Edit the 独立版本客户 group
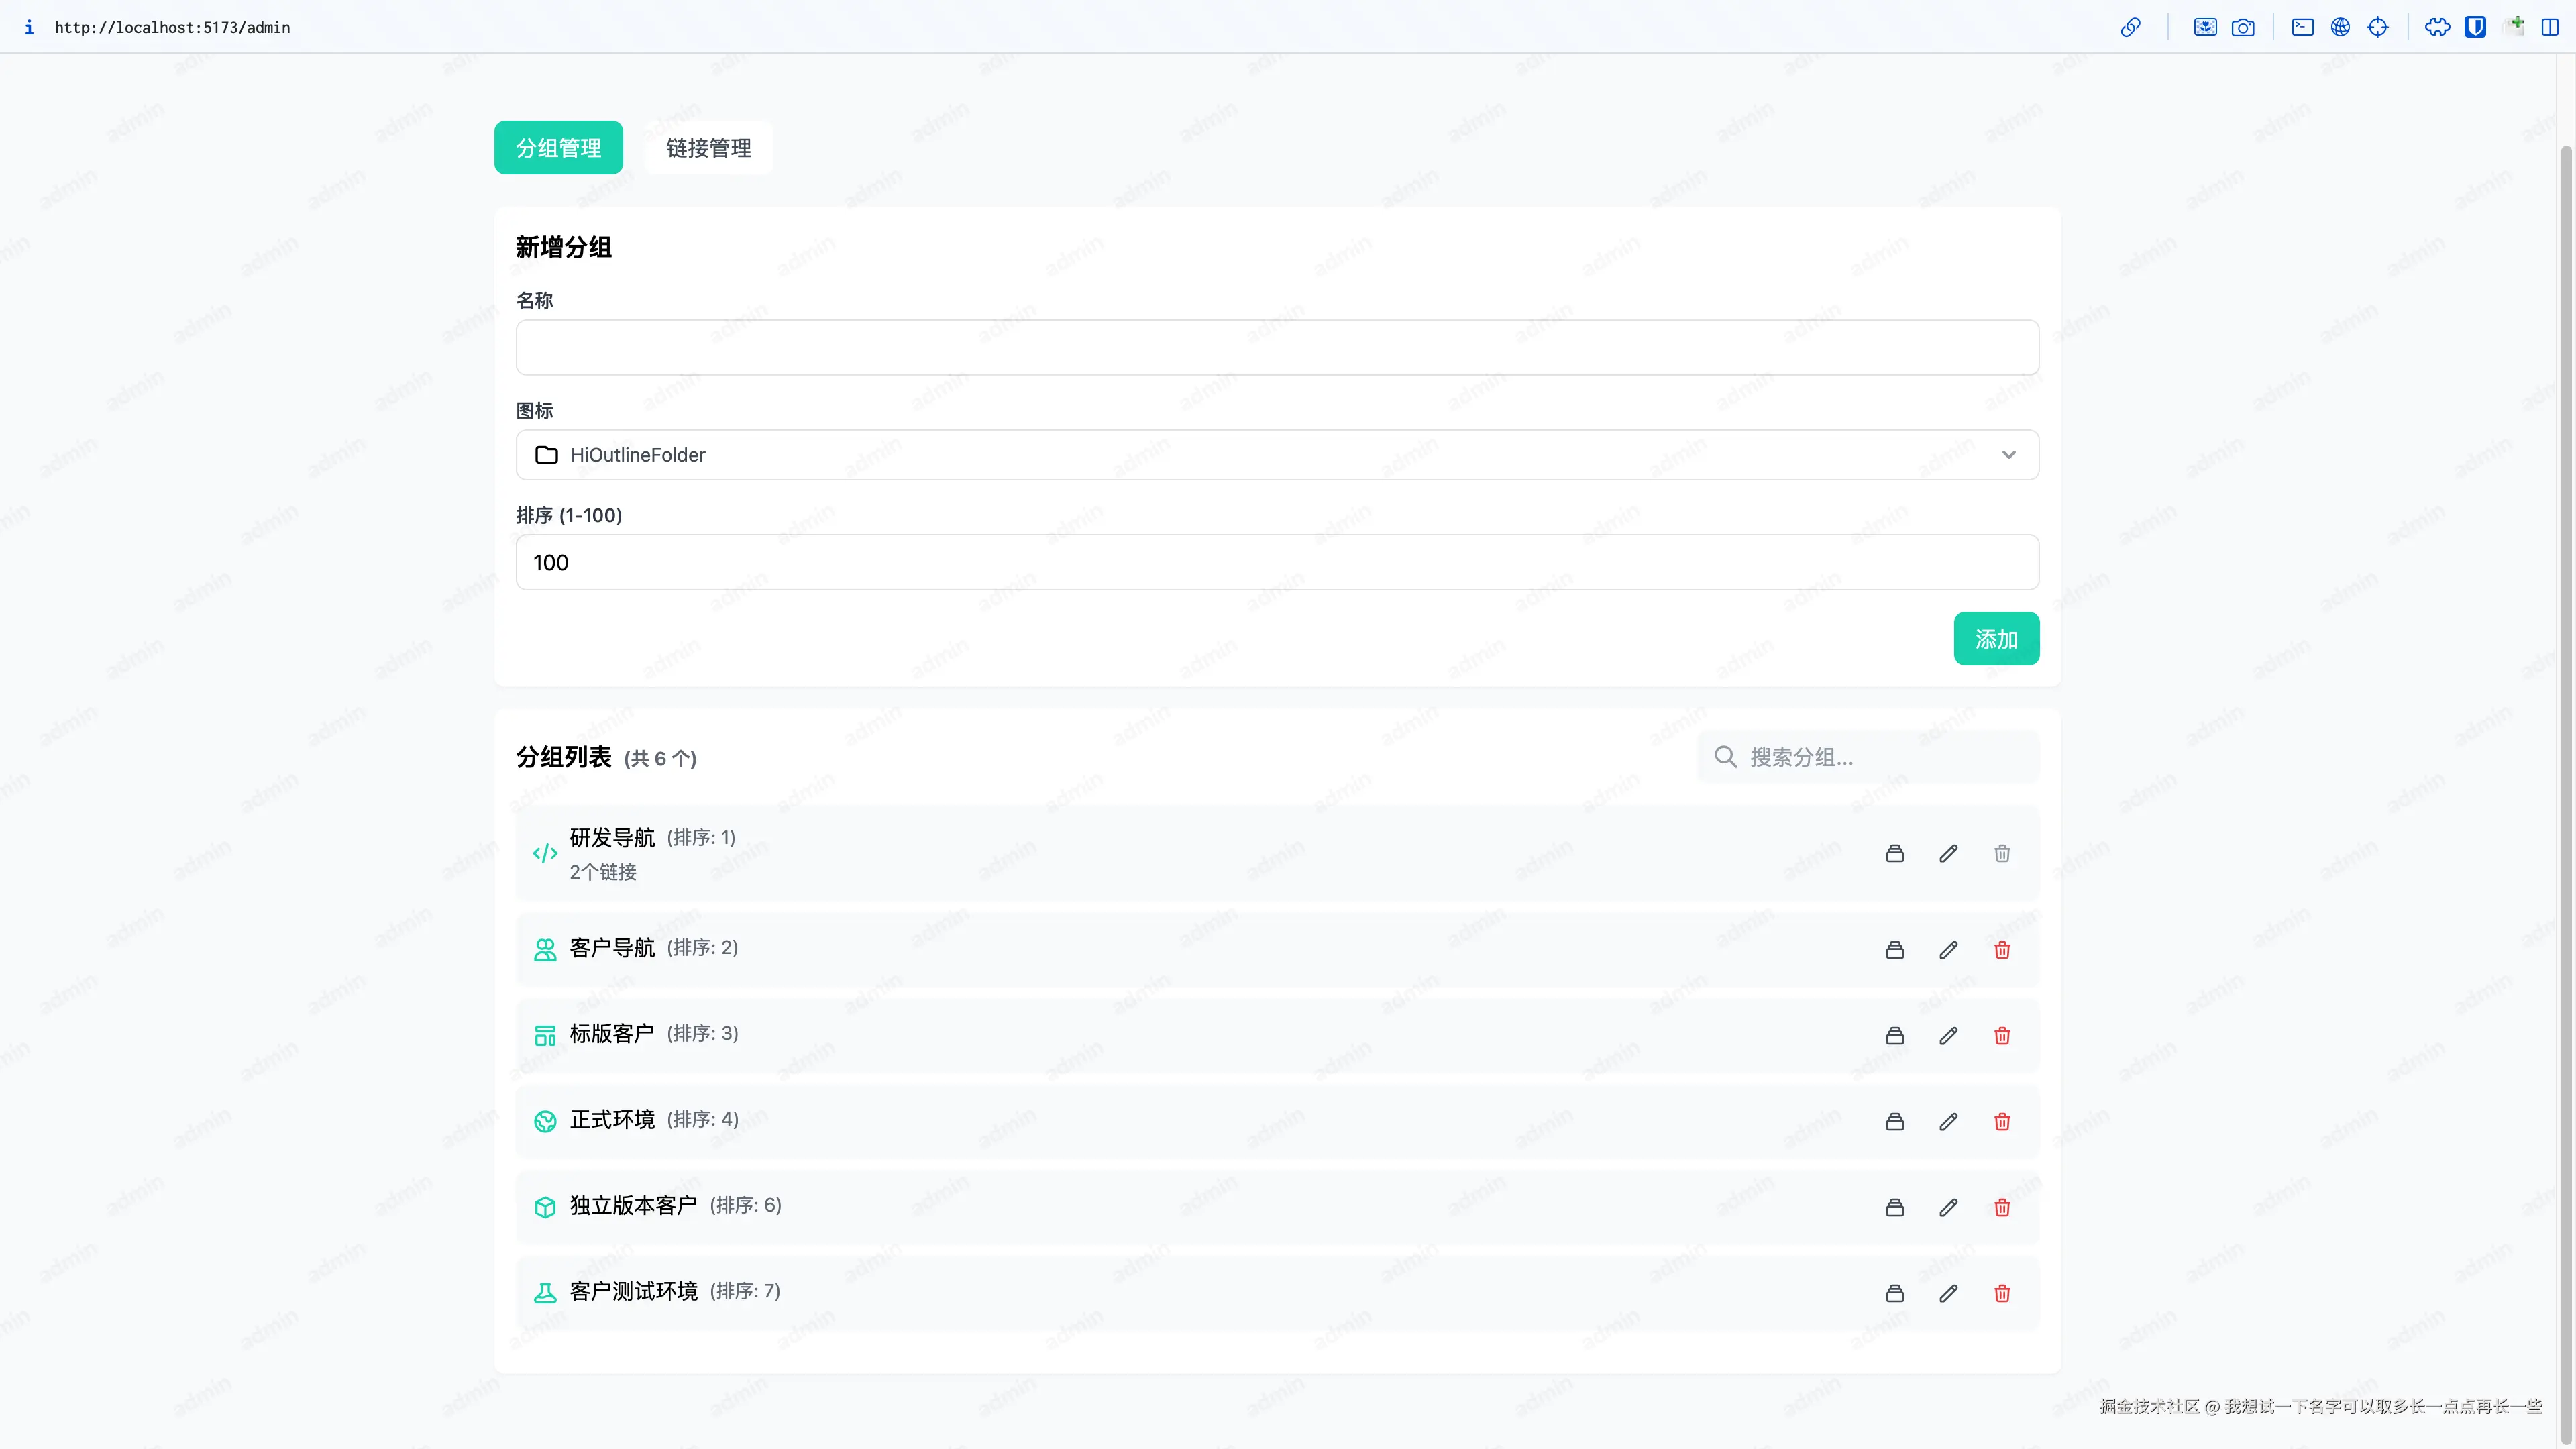Viewport: 2576px width, 1449px height. coord(1948,1207)
